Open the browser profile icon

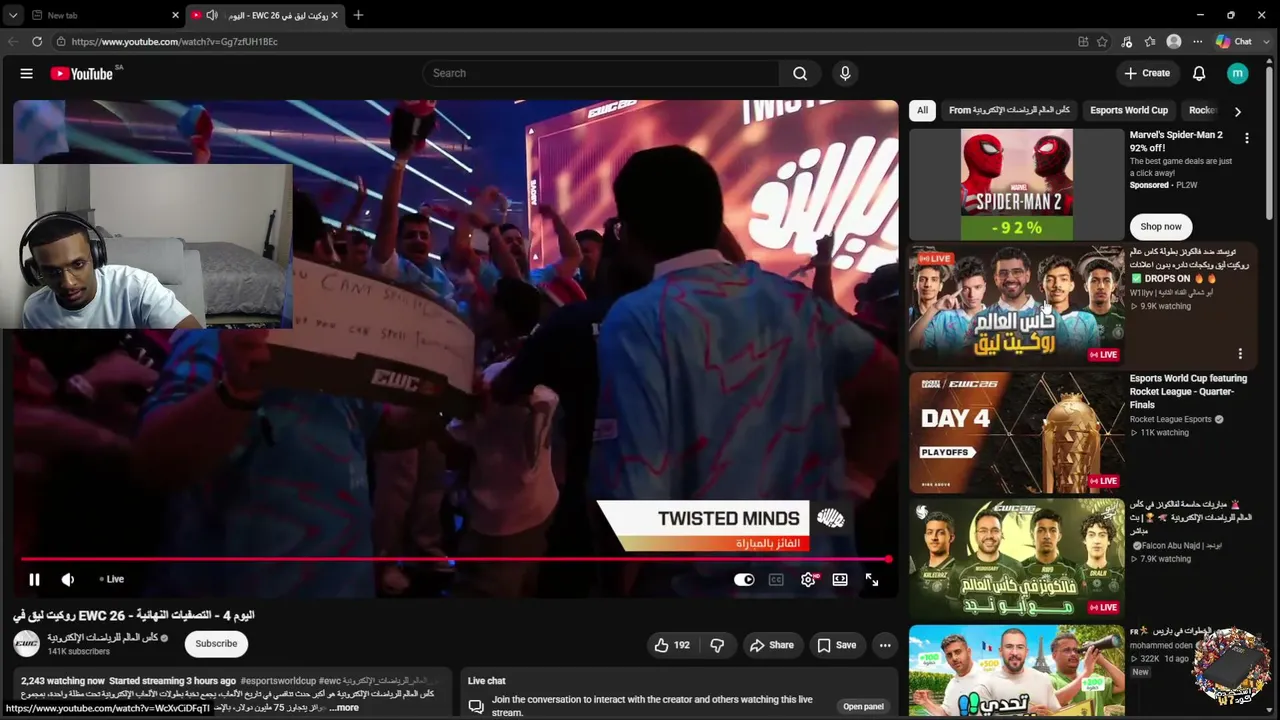tap(1174, 42)
